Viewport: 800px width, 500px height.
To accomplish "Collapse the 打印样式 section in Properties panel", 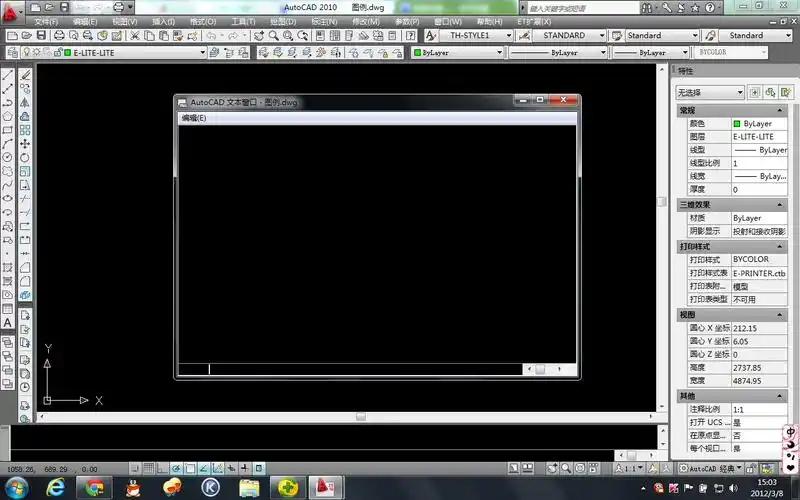I will pyautogui.click(x=780, y=246).
